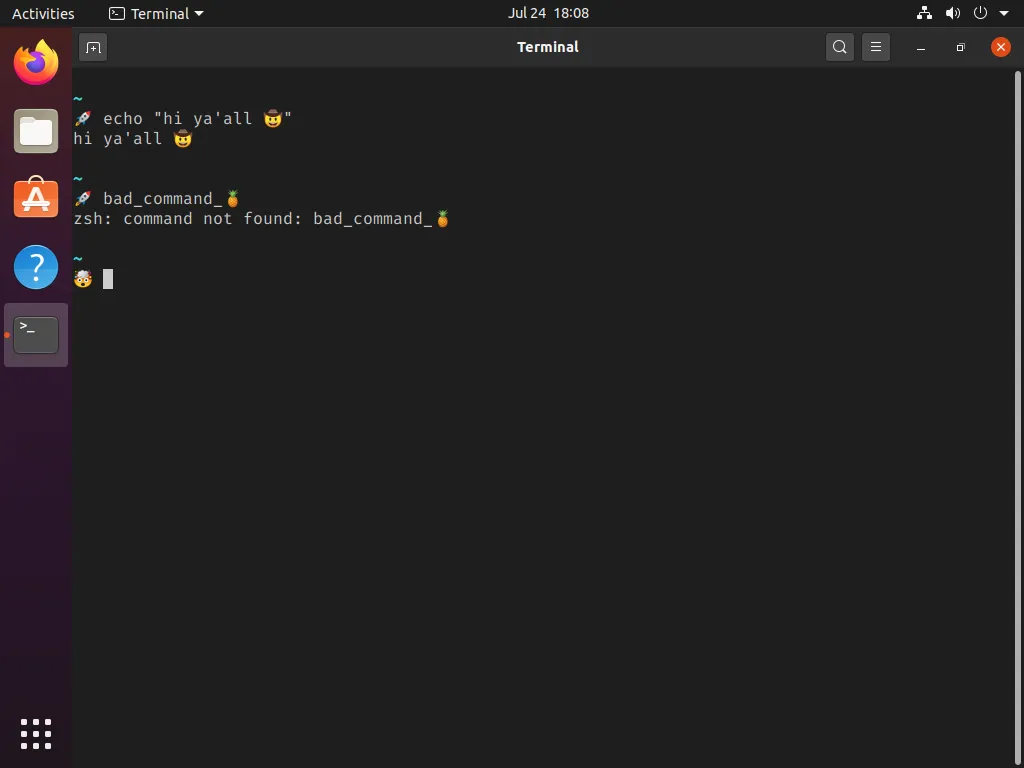Open Firefox from the dock

click(36, 64)
